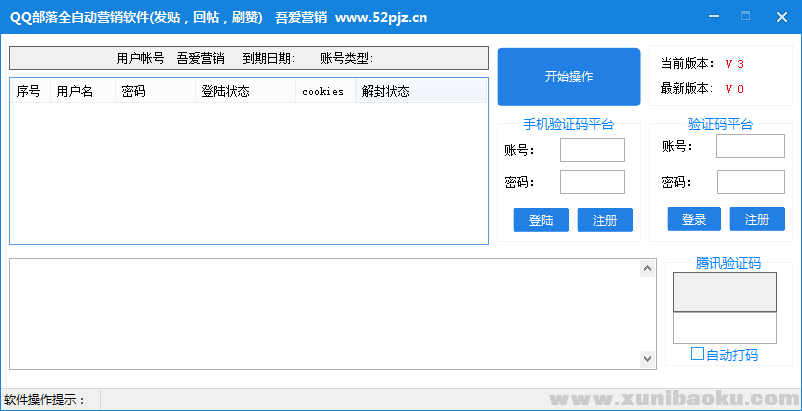Sort by the 序号 column header
The height and width of the screenshot is (411, 802).
[29, 91]
